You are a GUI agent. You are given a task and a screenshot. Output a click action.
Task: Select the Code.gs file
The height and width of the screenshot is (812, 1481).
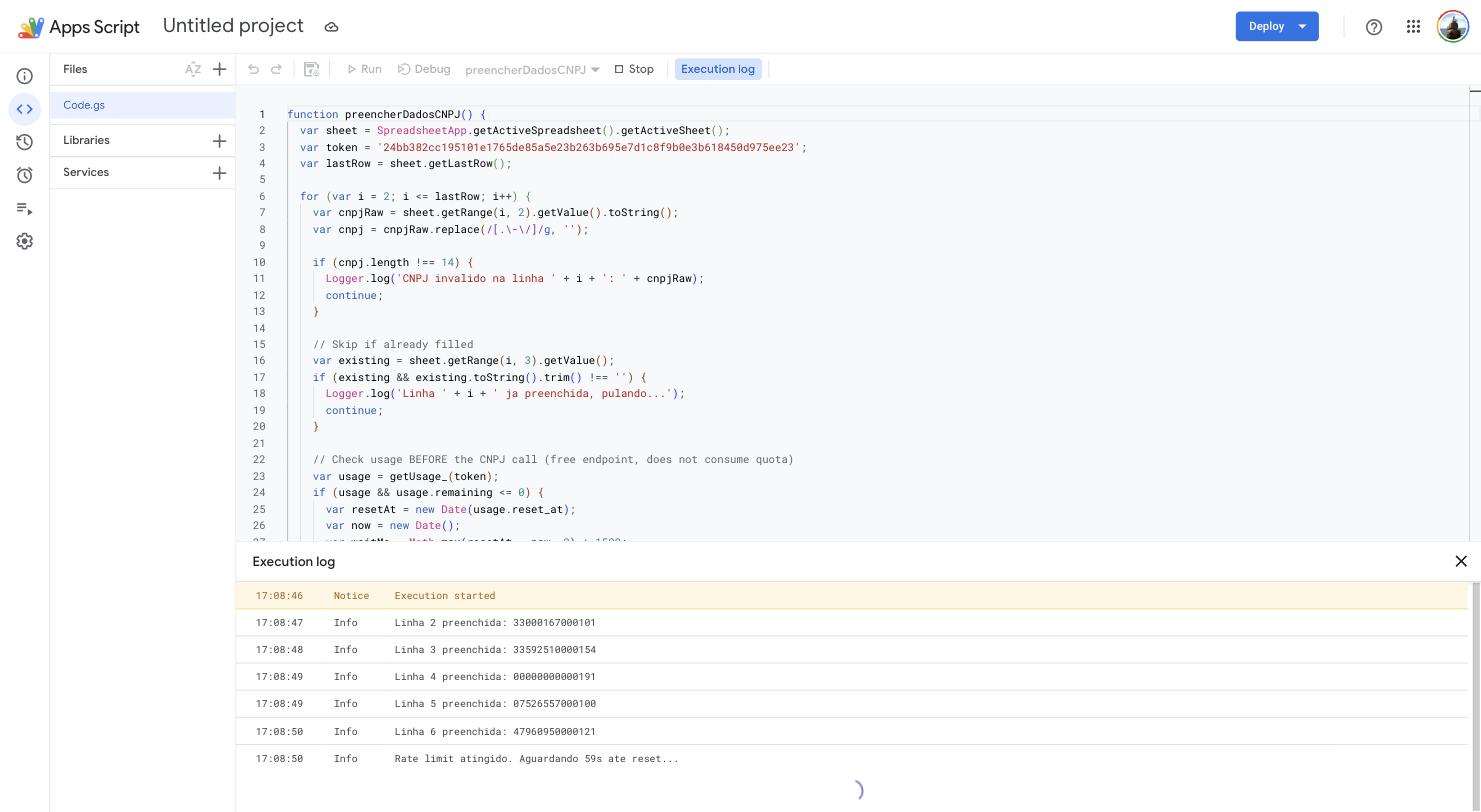pyautogui.click(x=142, y=105)
